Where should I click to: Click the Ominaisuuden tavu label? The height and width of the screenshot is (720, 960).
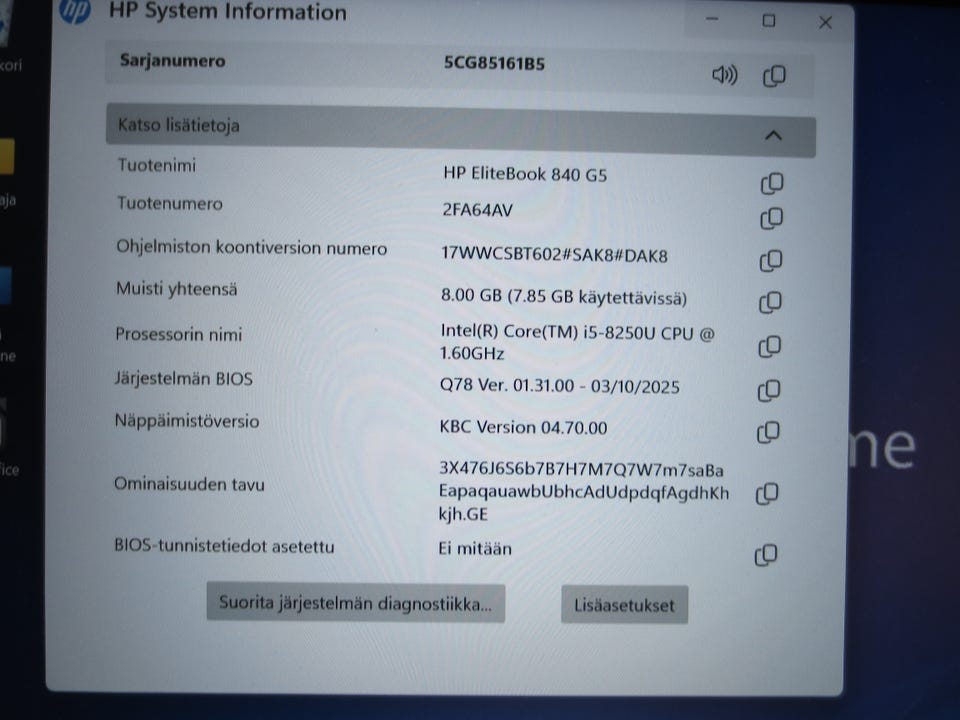click(x=189, y=484)
